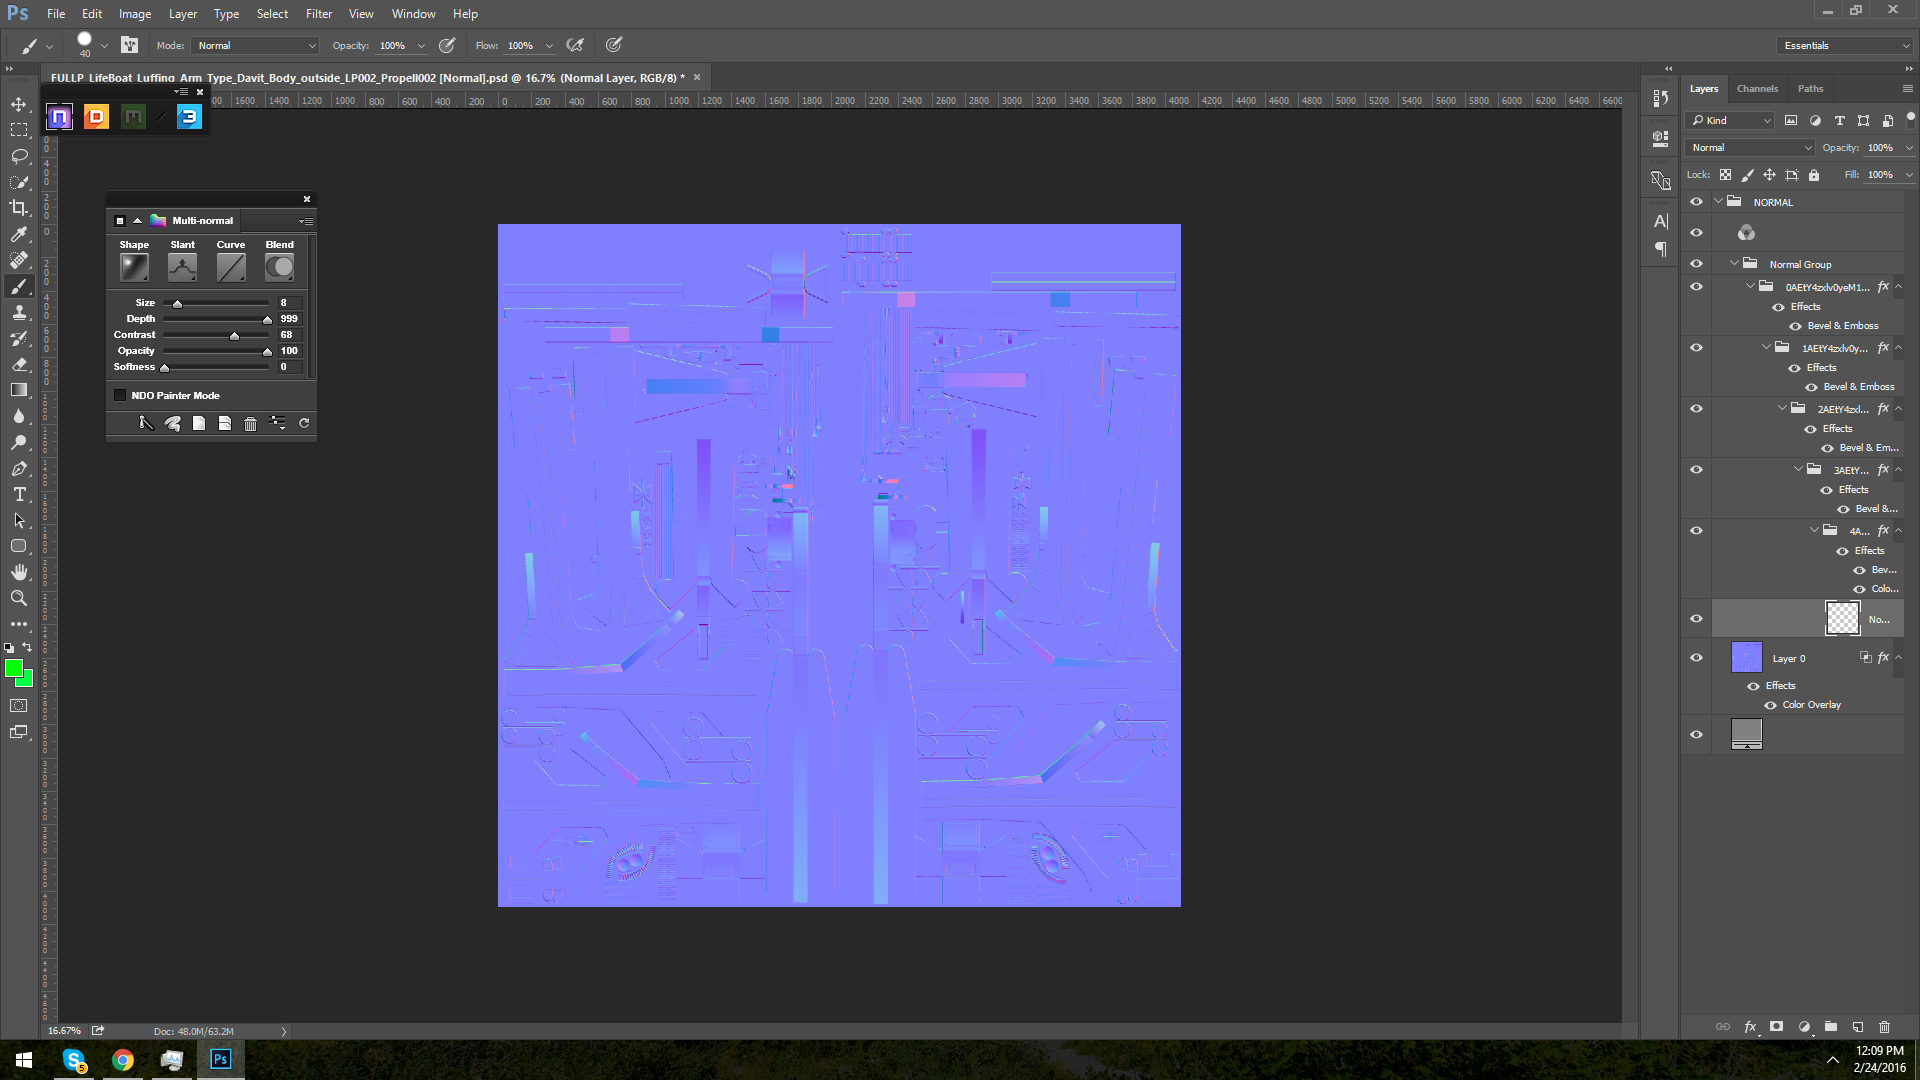Image resolution: width=1920 pixels, height=1080 pixels.
Task: Select the Type tool in toolbar
Action: 19,495
